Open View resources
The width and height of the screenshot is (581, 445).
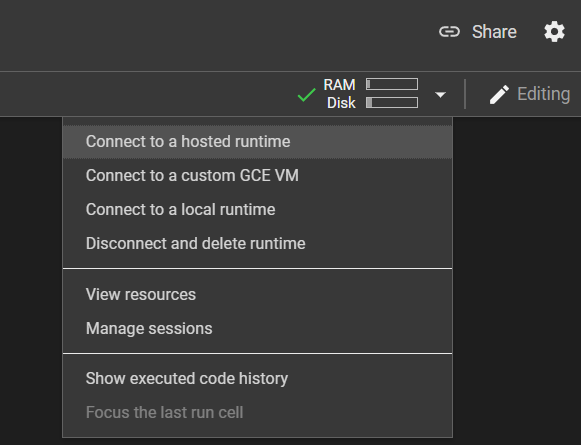258,295
